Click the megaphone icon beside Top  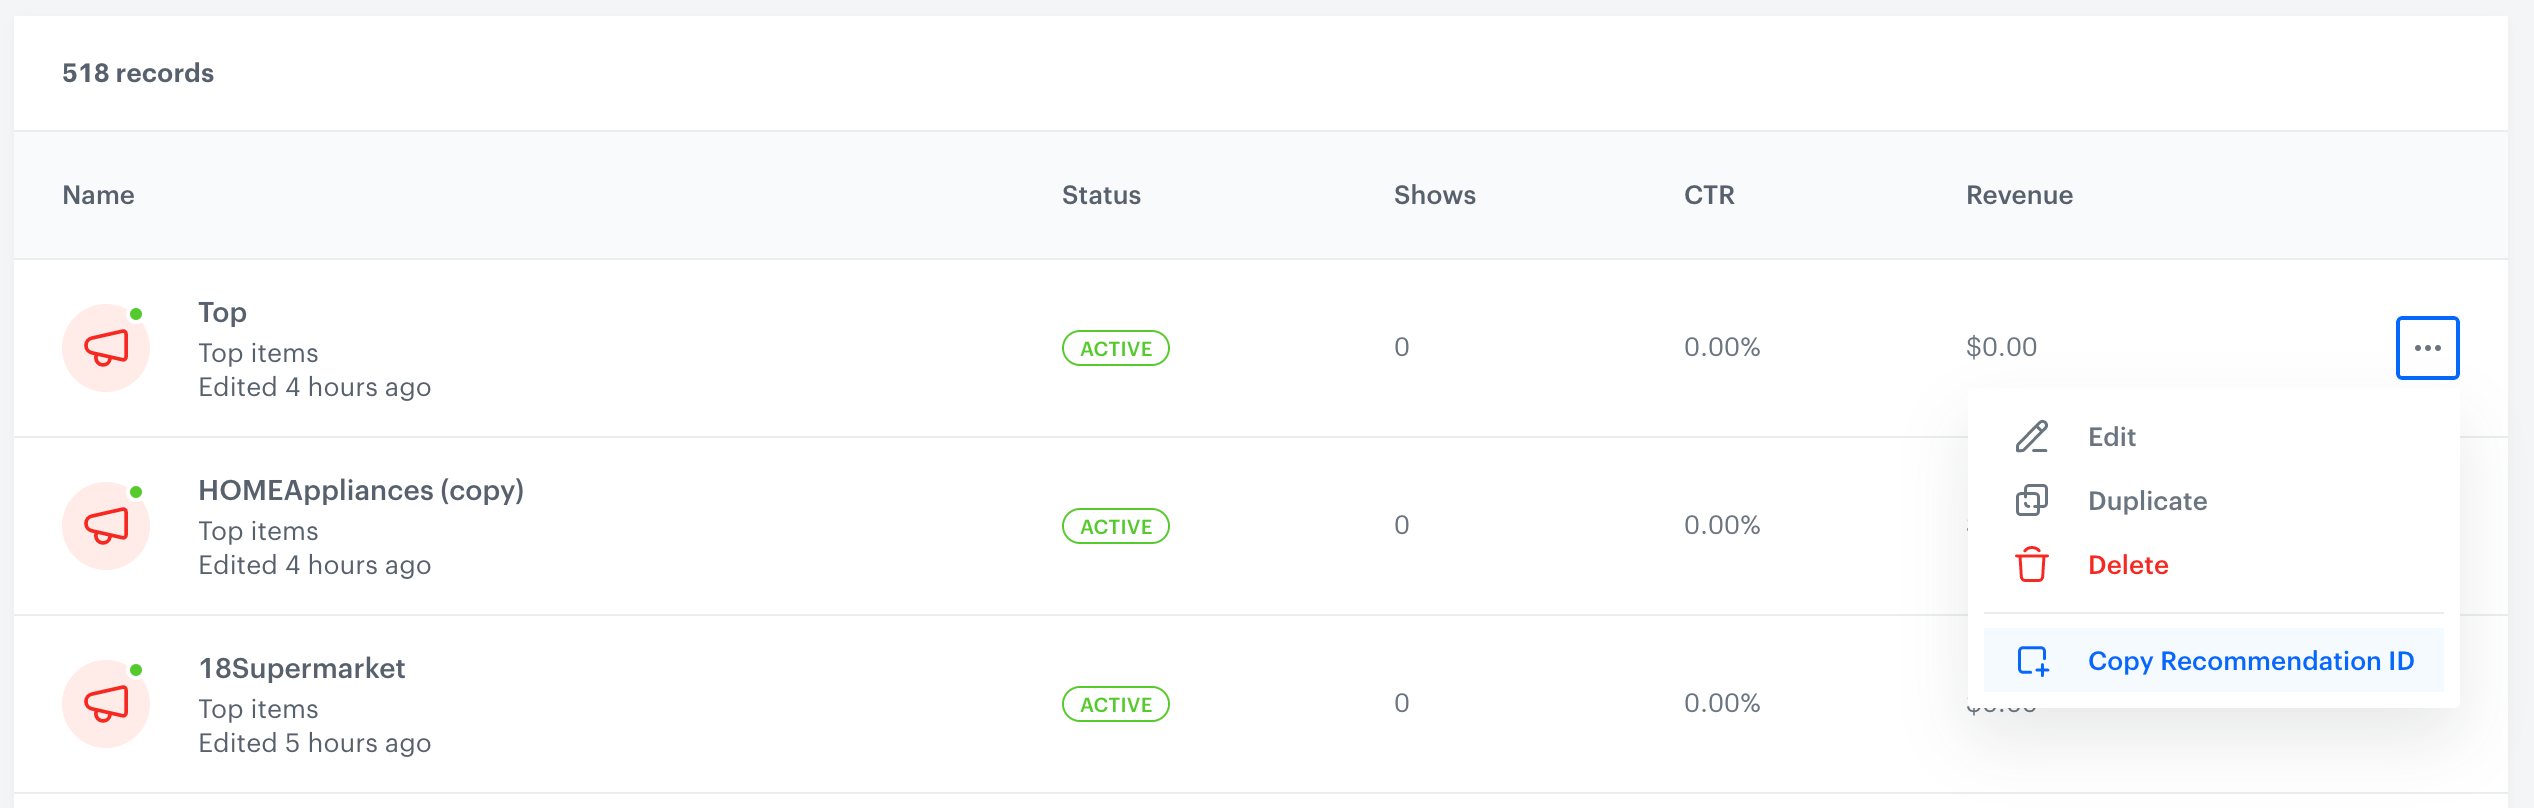tap(105, 348)
